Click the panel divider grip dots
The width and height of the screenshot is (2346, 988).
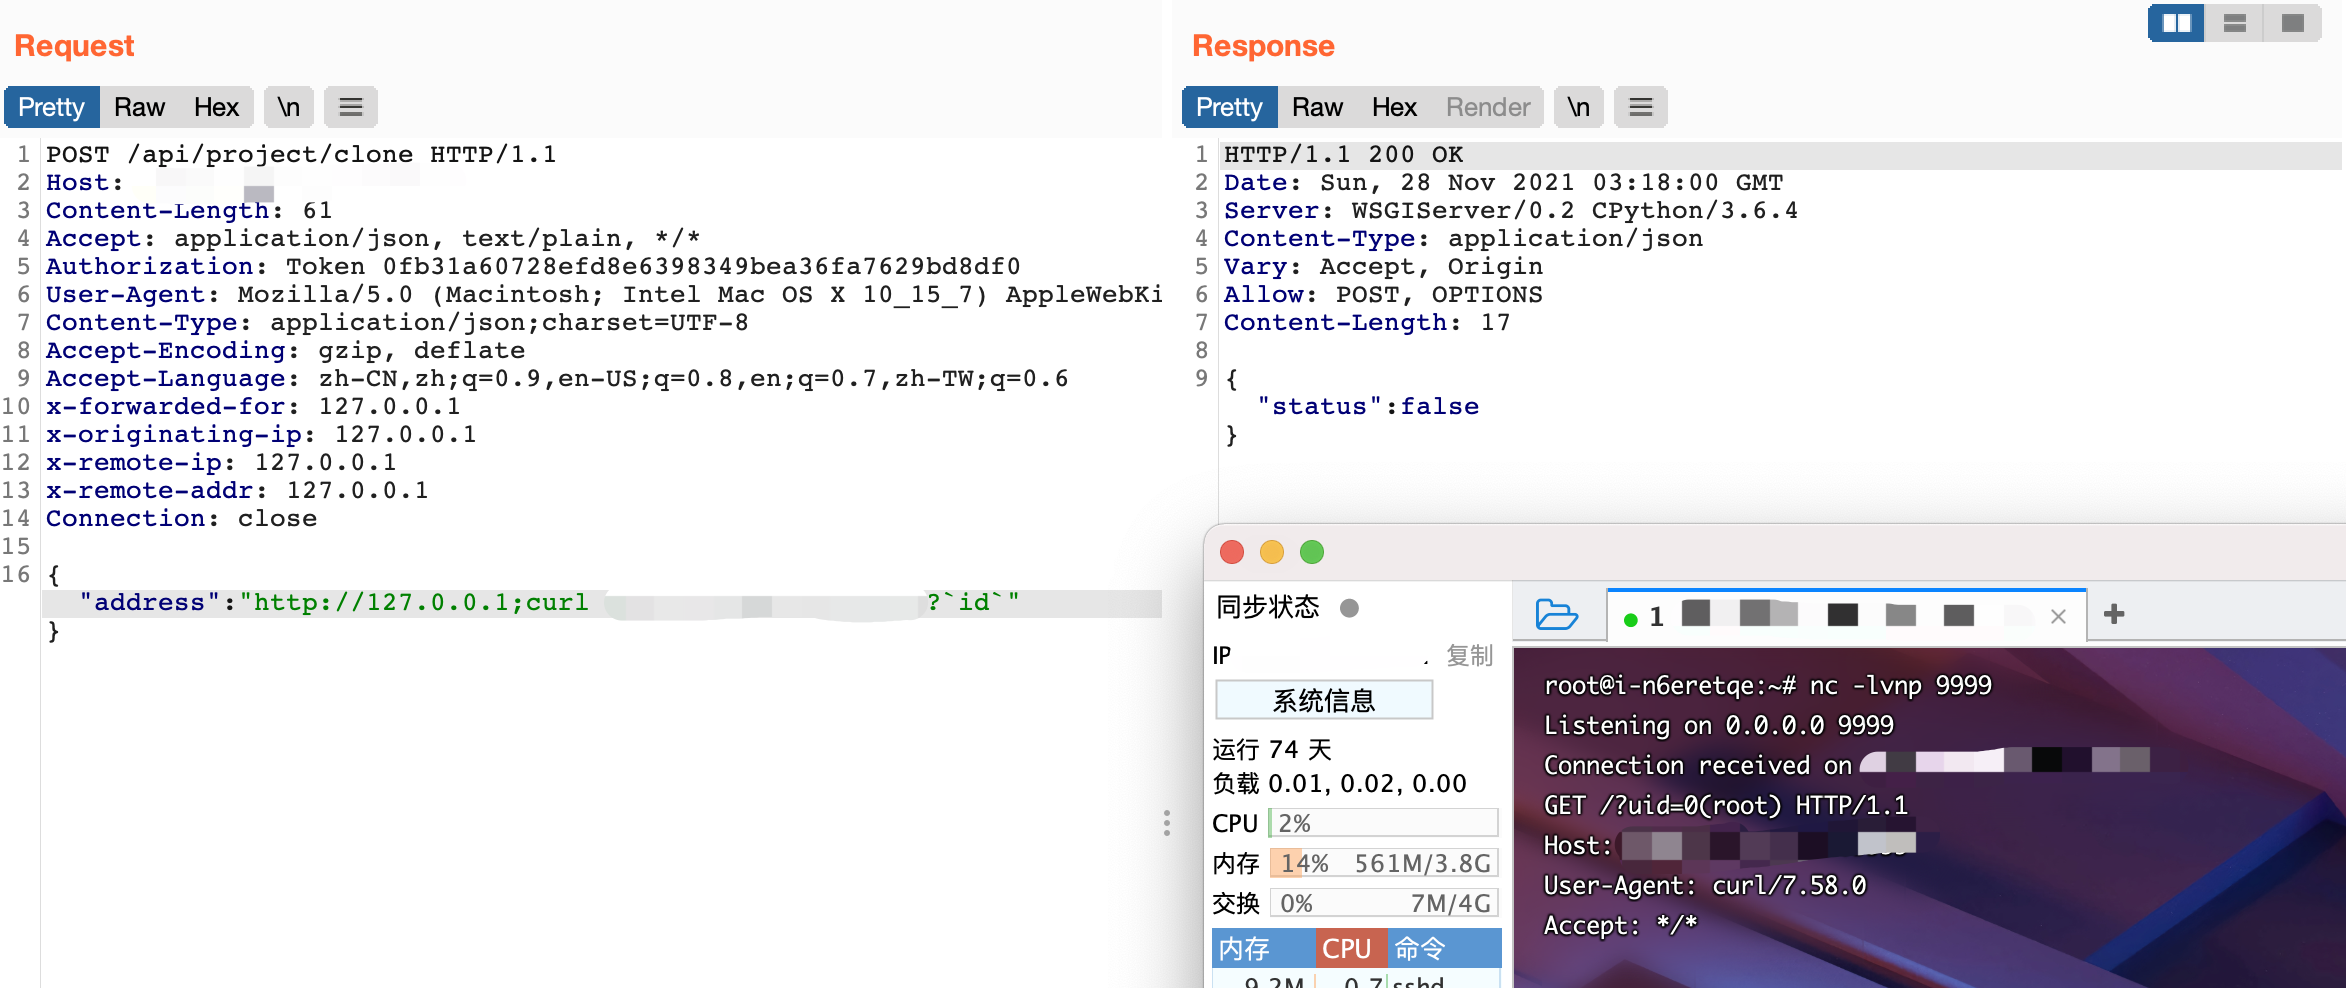(x=1167, y=824)
